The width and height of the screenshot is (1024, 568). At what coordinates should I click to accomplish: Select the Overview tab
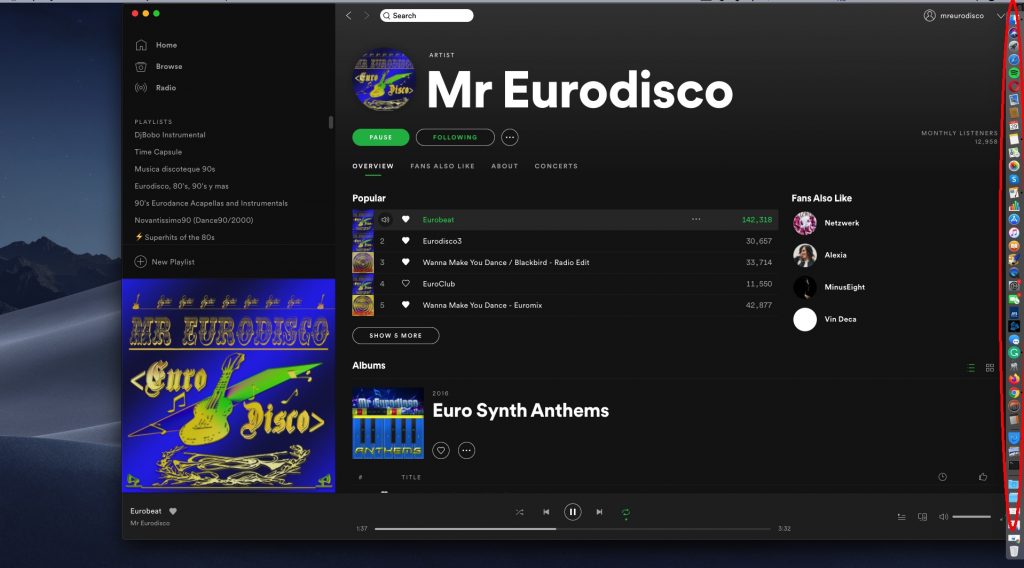[x=373, y=166]
